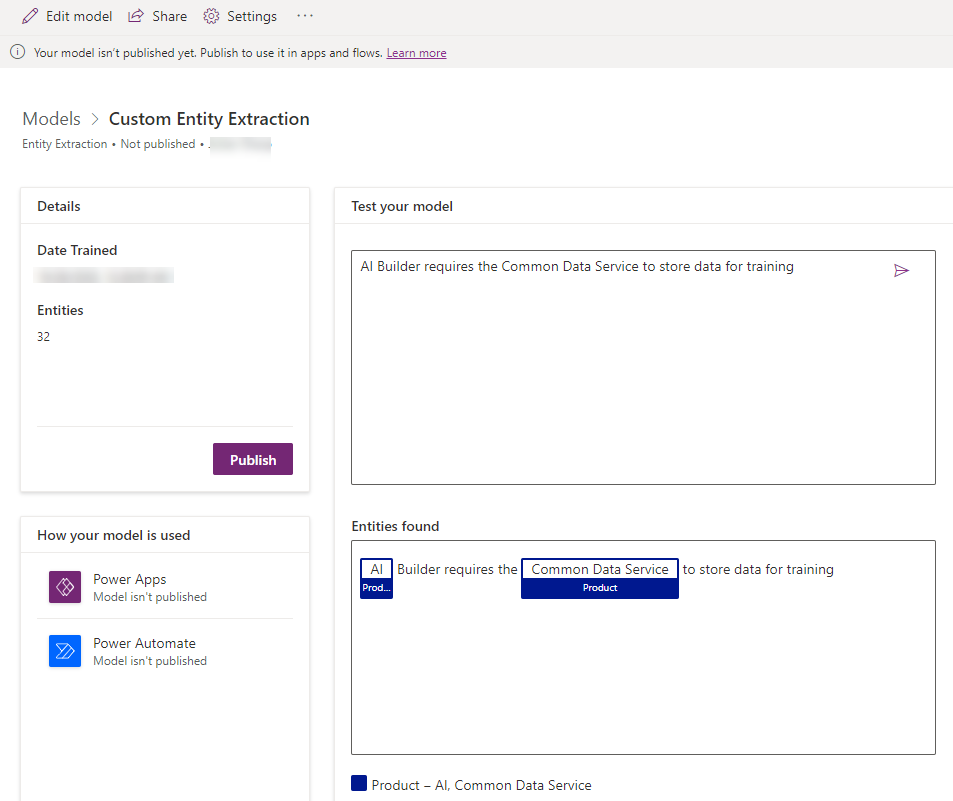
Task: Select the Common Data Service entity tag
Action: pos(600,578)
